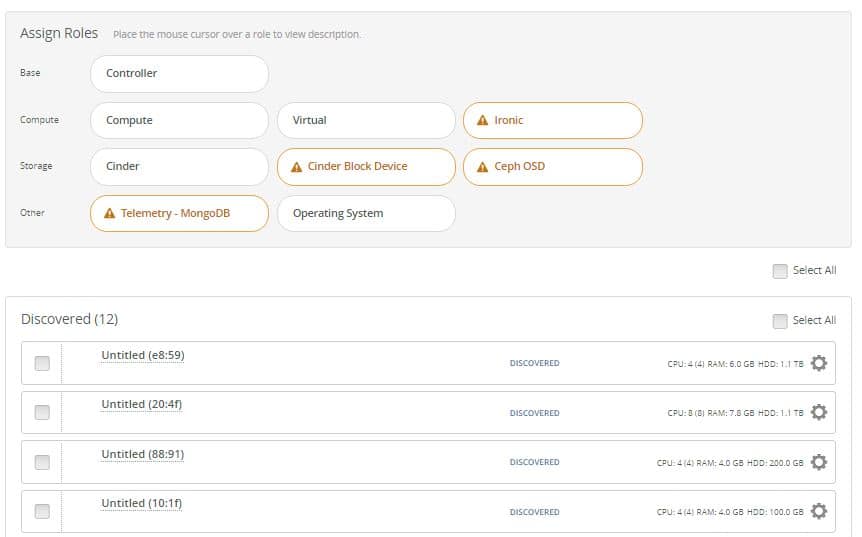Image resolution: width=862 pixels, height=537 pixels.
Task: Select the Operating System role
Action: click(366, 213)
